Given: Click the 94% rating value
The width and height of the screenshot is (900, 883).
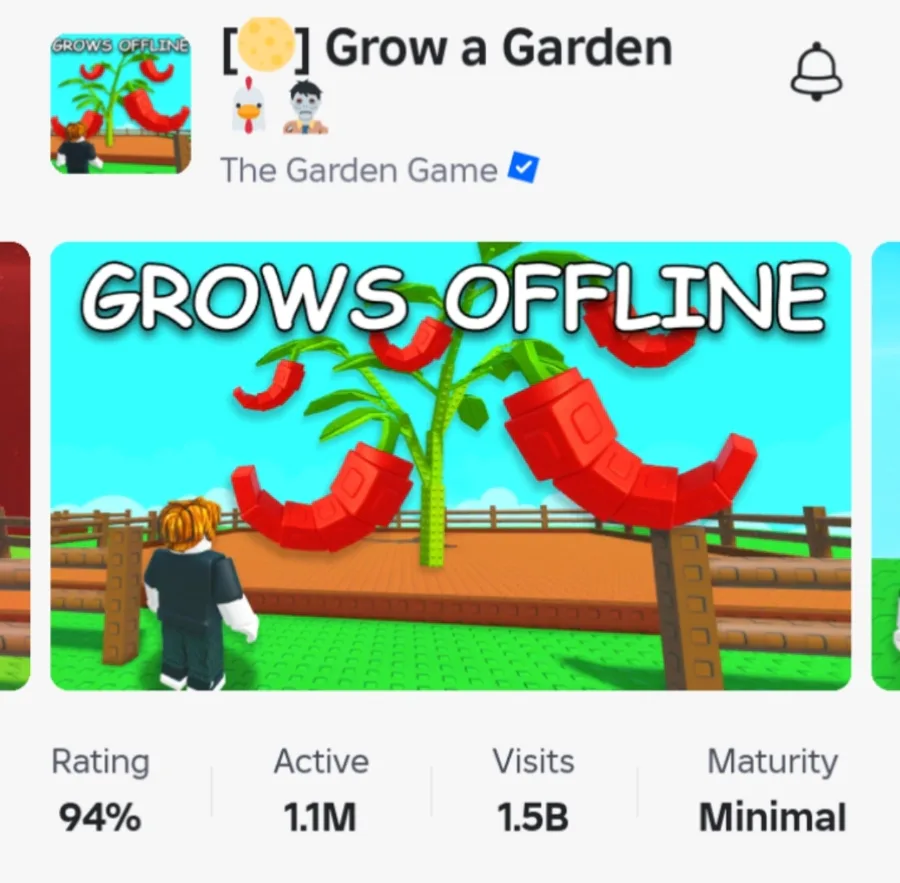Looking at the screenshot, I should point(100,817).
